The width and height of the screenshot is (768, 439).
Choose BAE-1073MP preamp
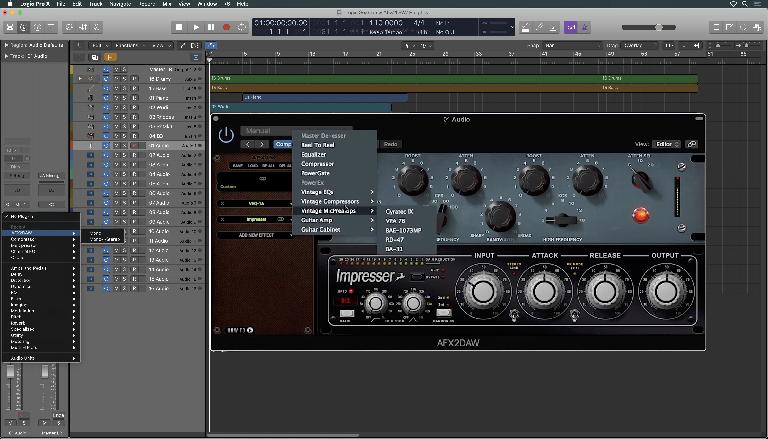tap(407, 230)
